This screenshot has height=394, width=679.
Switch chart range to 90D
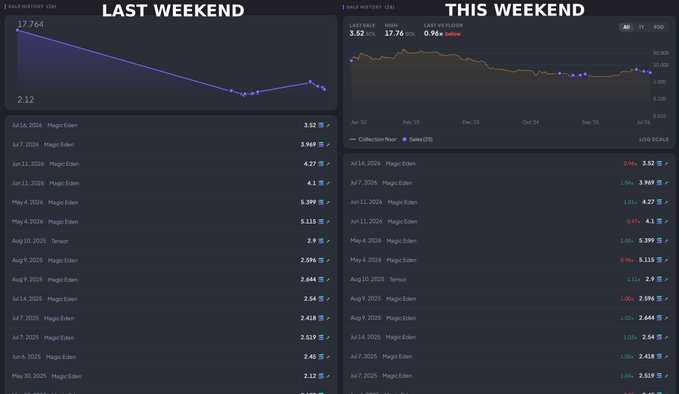[x=659, y=27]
